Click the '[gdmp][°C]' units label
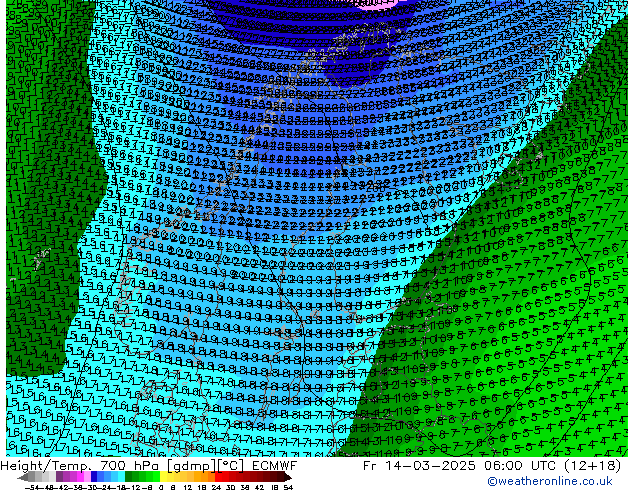Image resolution: width=634 pixels, height=490 pixels. 205,466
